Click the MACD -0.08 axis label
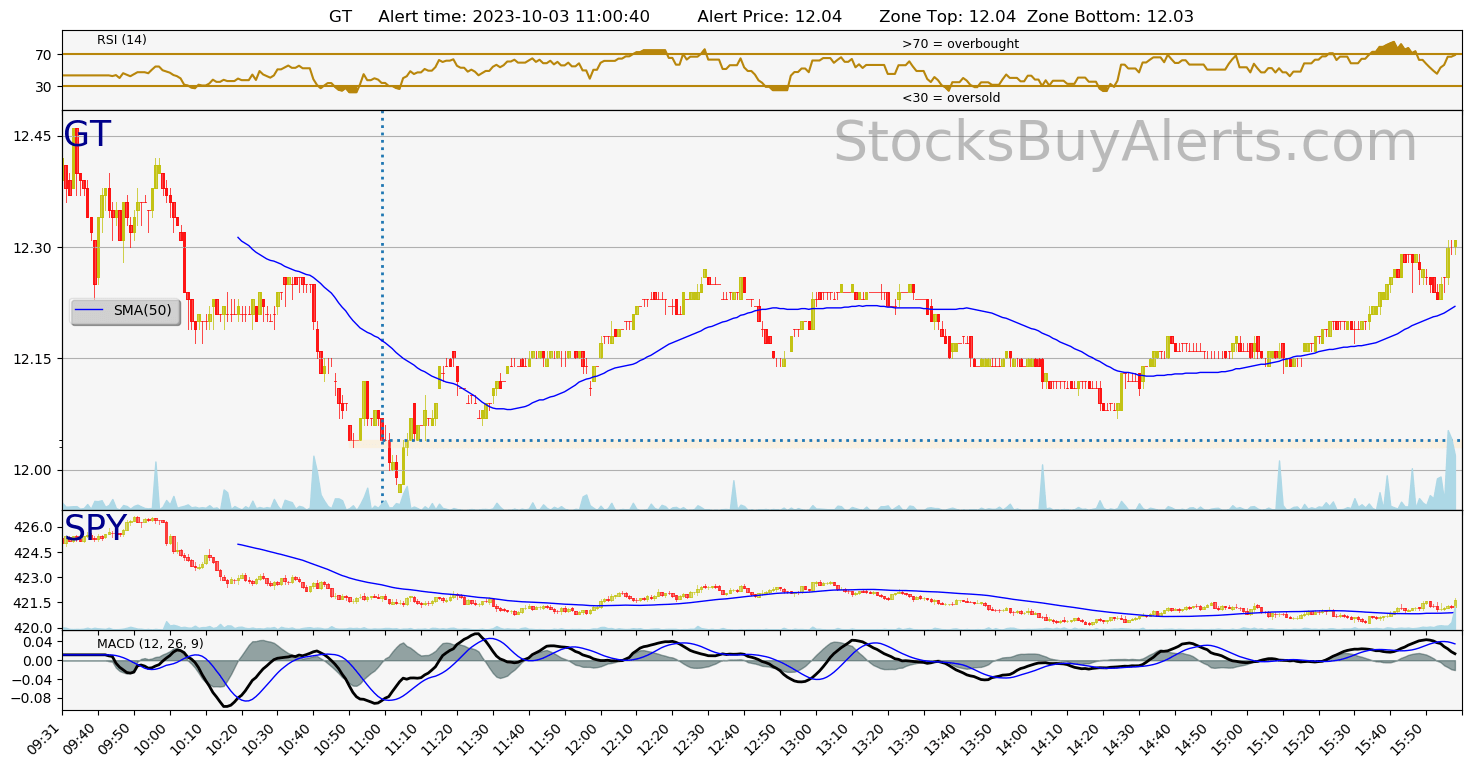This screenshot has height=768, width=1476. 32,698
